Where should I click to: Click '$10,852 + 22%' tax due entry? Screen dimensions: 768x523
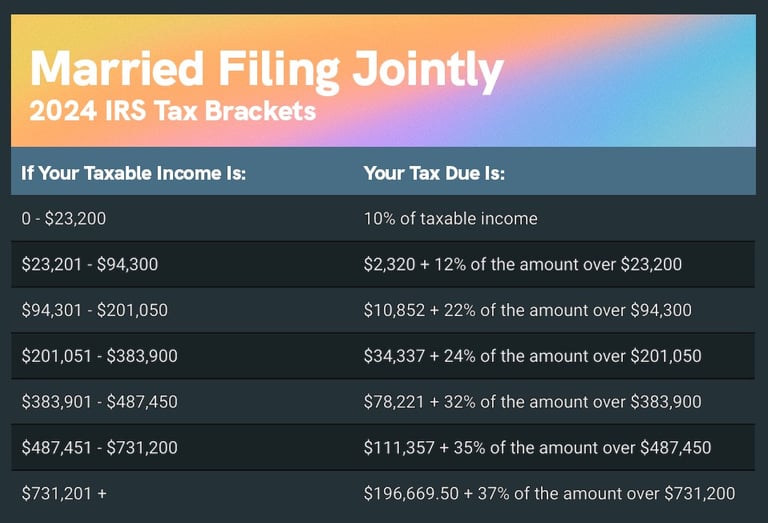[x=528, y=310]
